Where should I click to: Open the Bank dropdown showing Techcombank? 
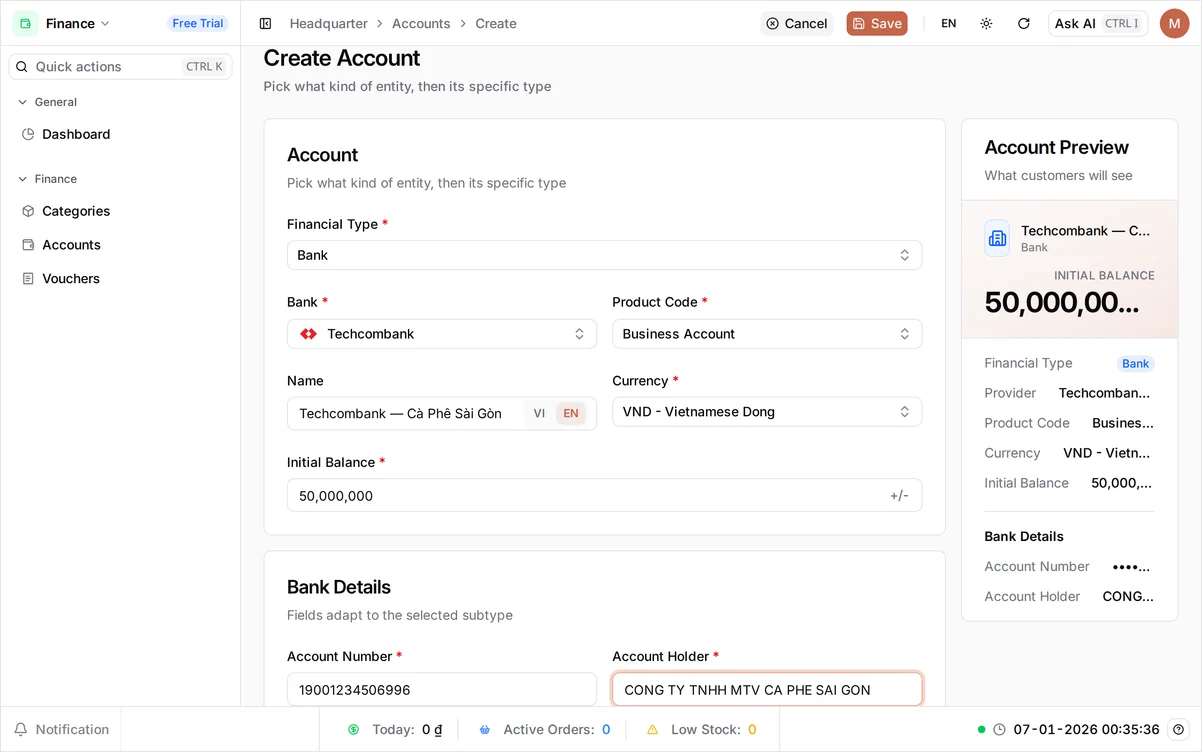442,334
